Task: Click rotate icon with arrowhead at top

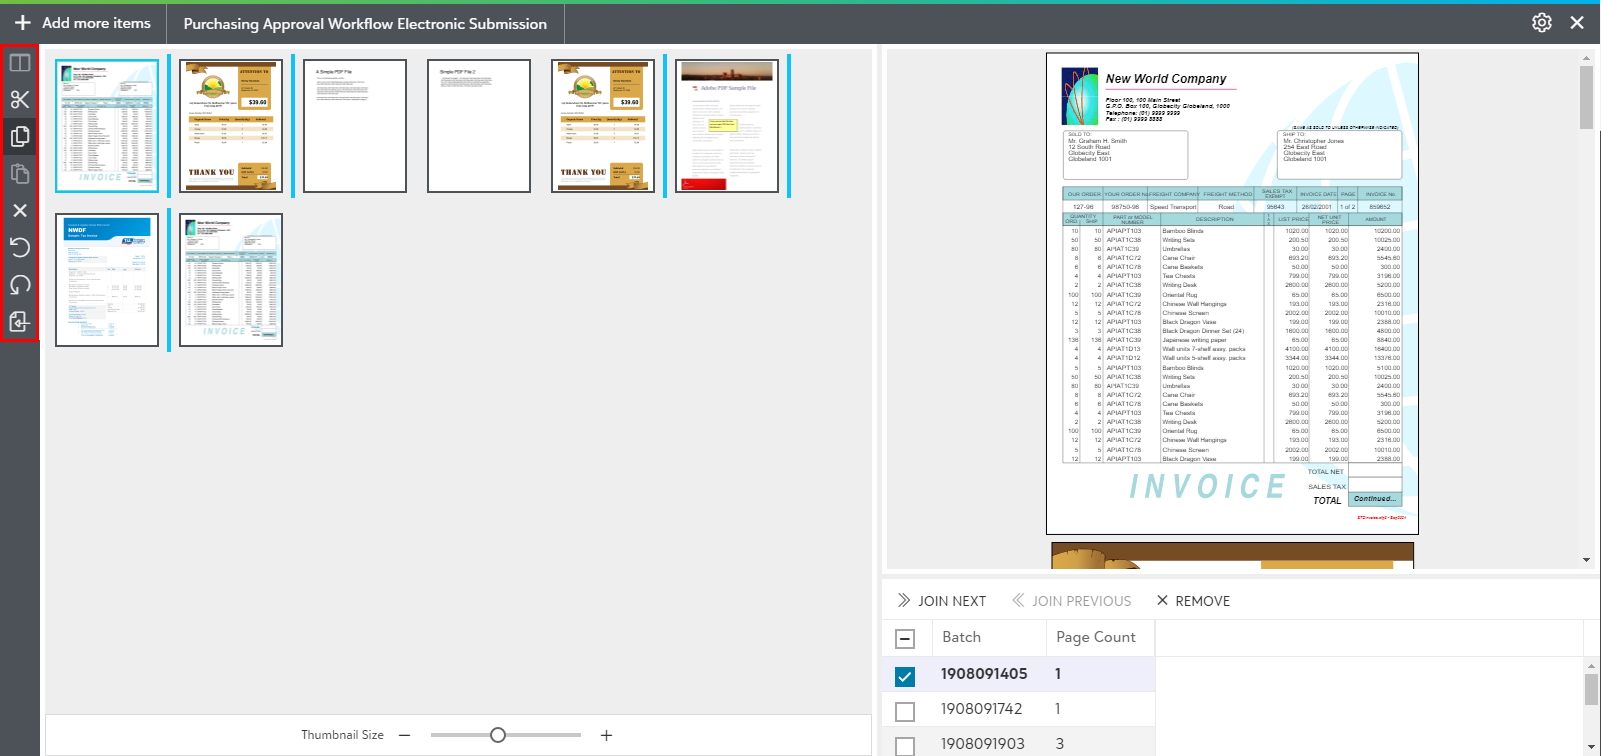Action: click(20, 247)
